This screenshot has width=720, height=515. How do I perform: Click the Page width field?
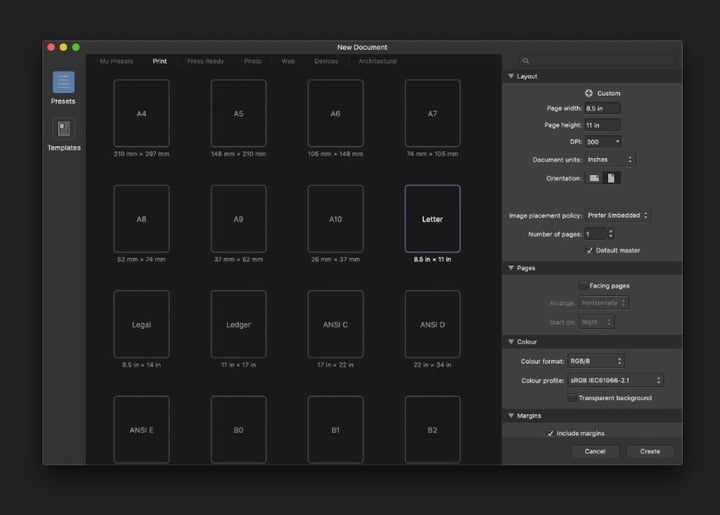tap(602, 108)
